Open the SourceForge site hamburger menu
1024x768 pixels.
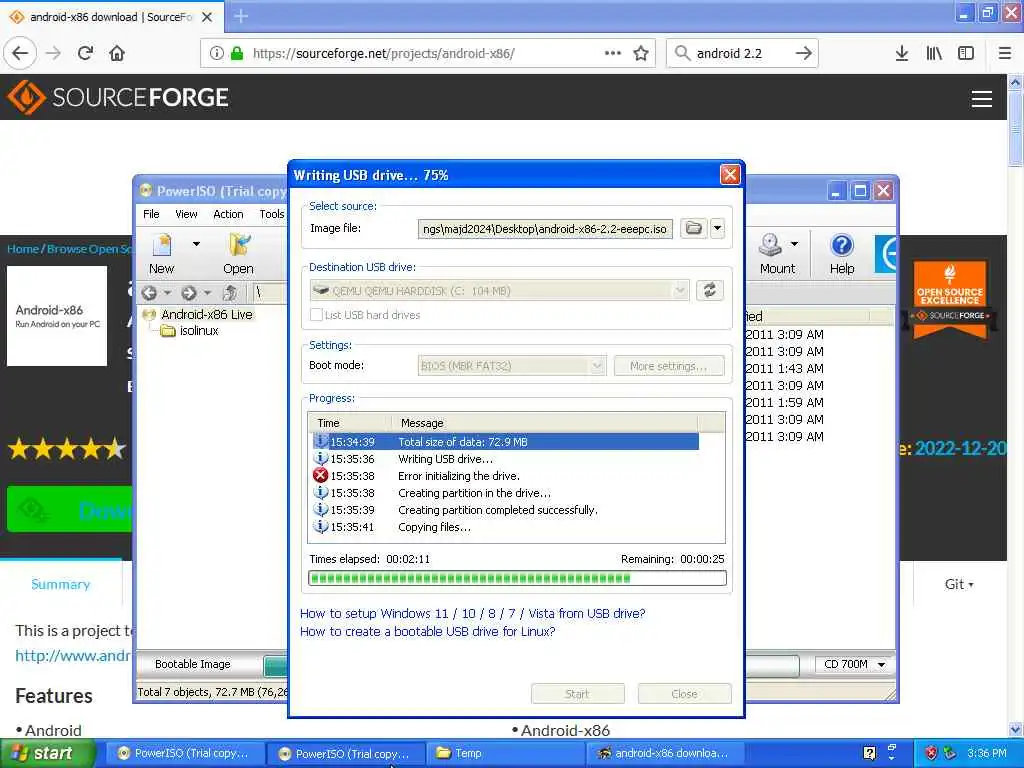click(982, 99)
